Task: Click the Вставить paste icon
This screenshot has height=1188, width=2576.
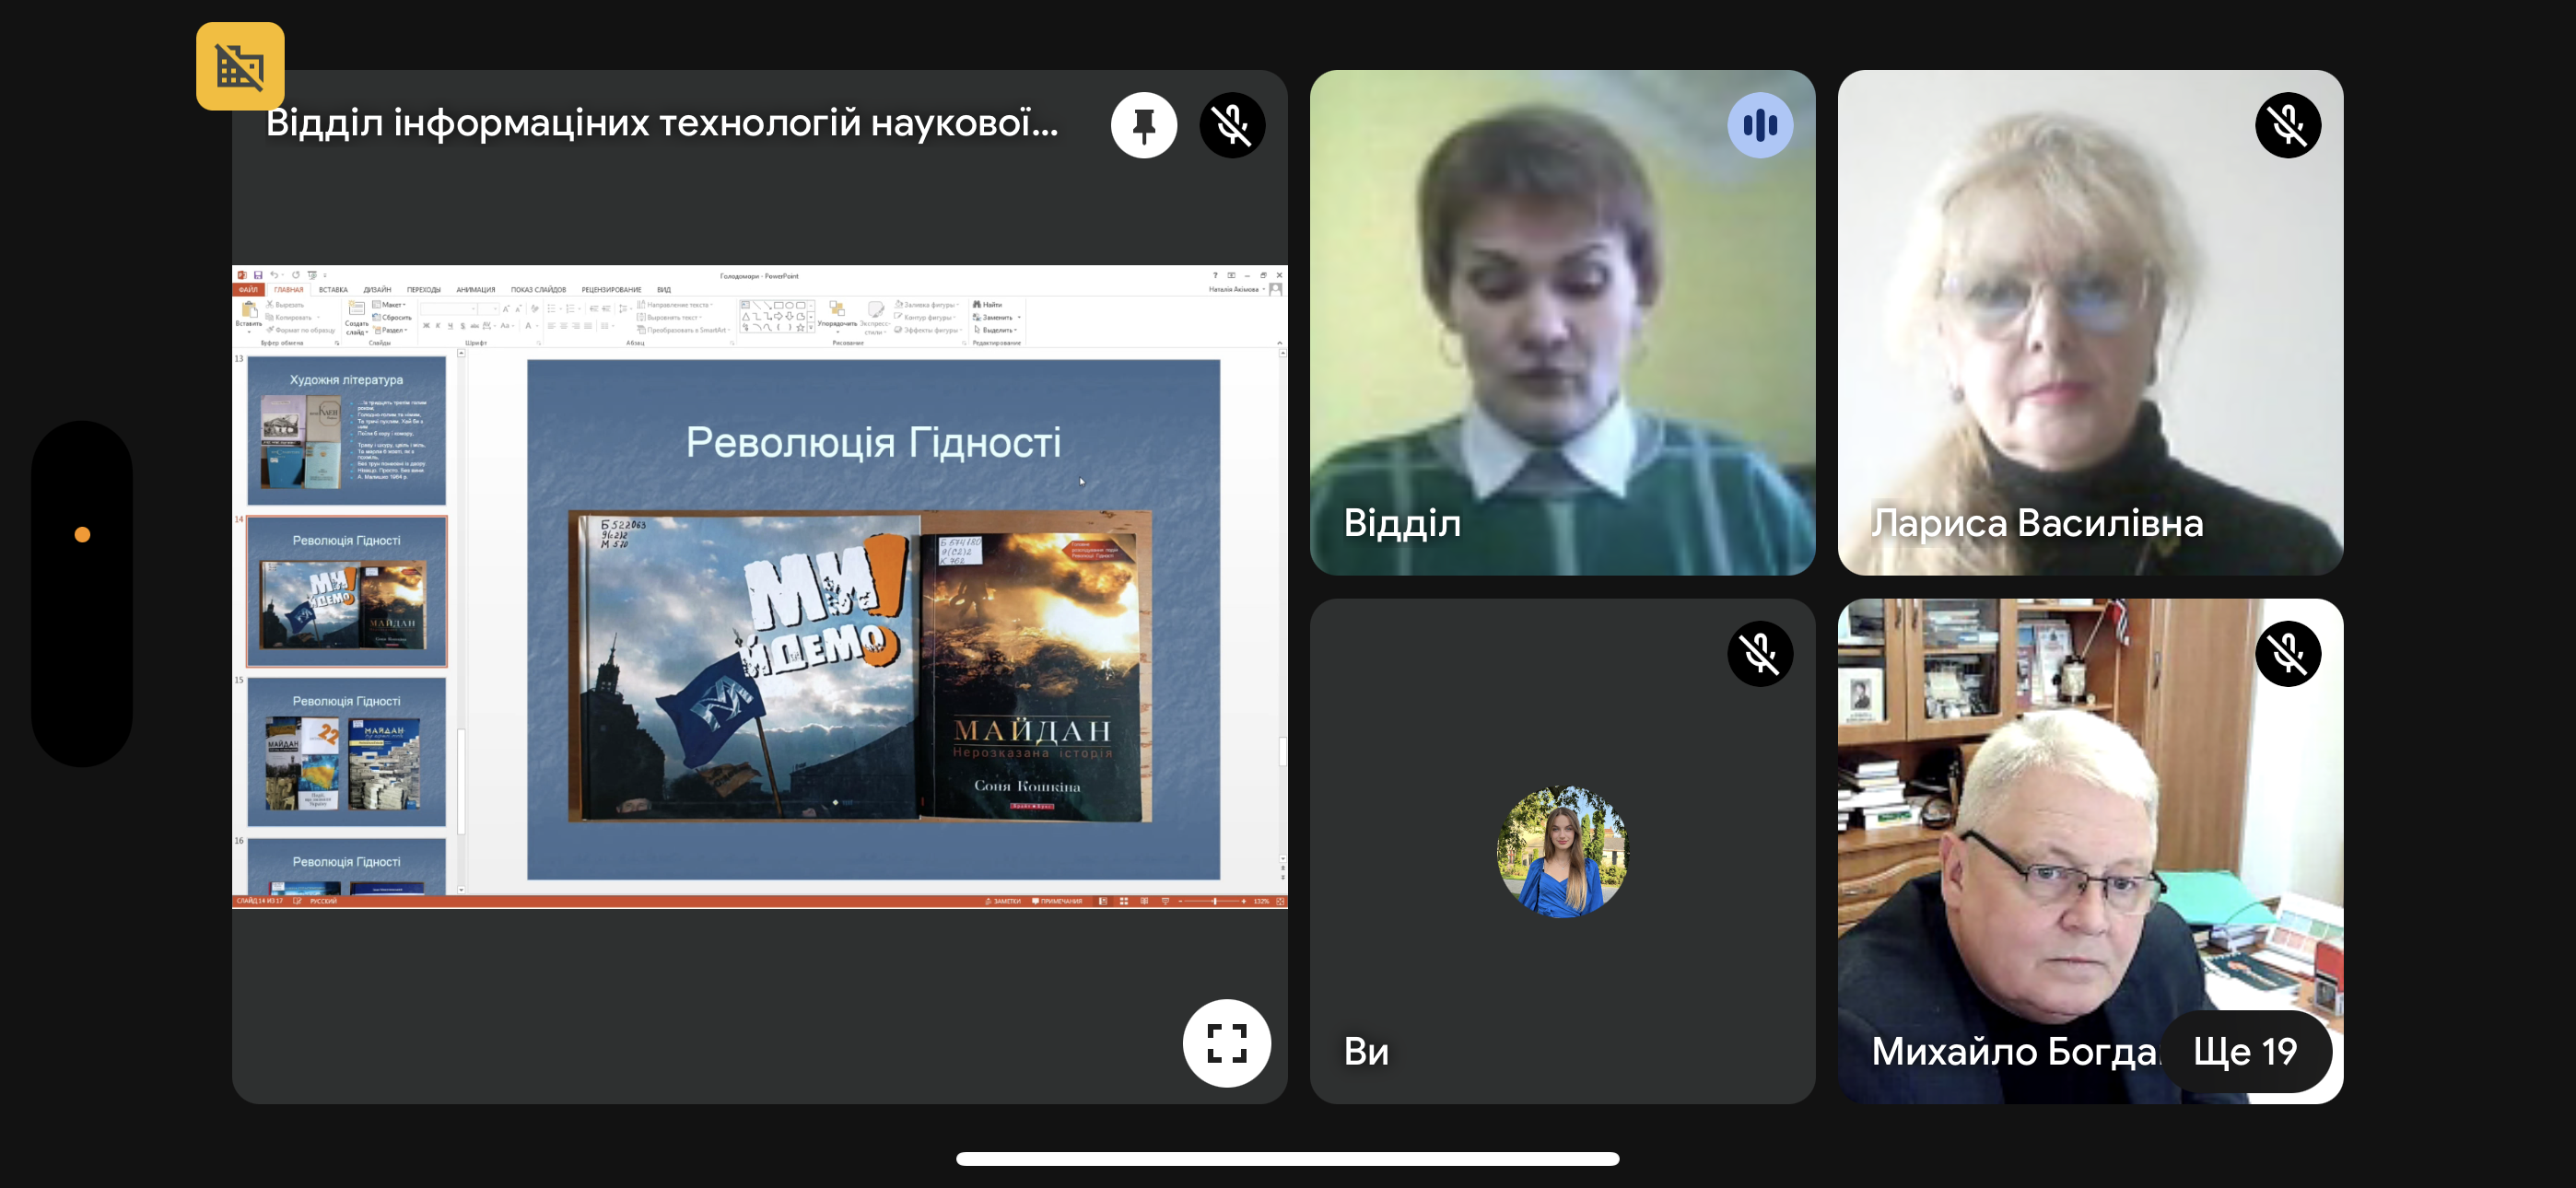Action: coord(249,310)
